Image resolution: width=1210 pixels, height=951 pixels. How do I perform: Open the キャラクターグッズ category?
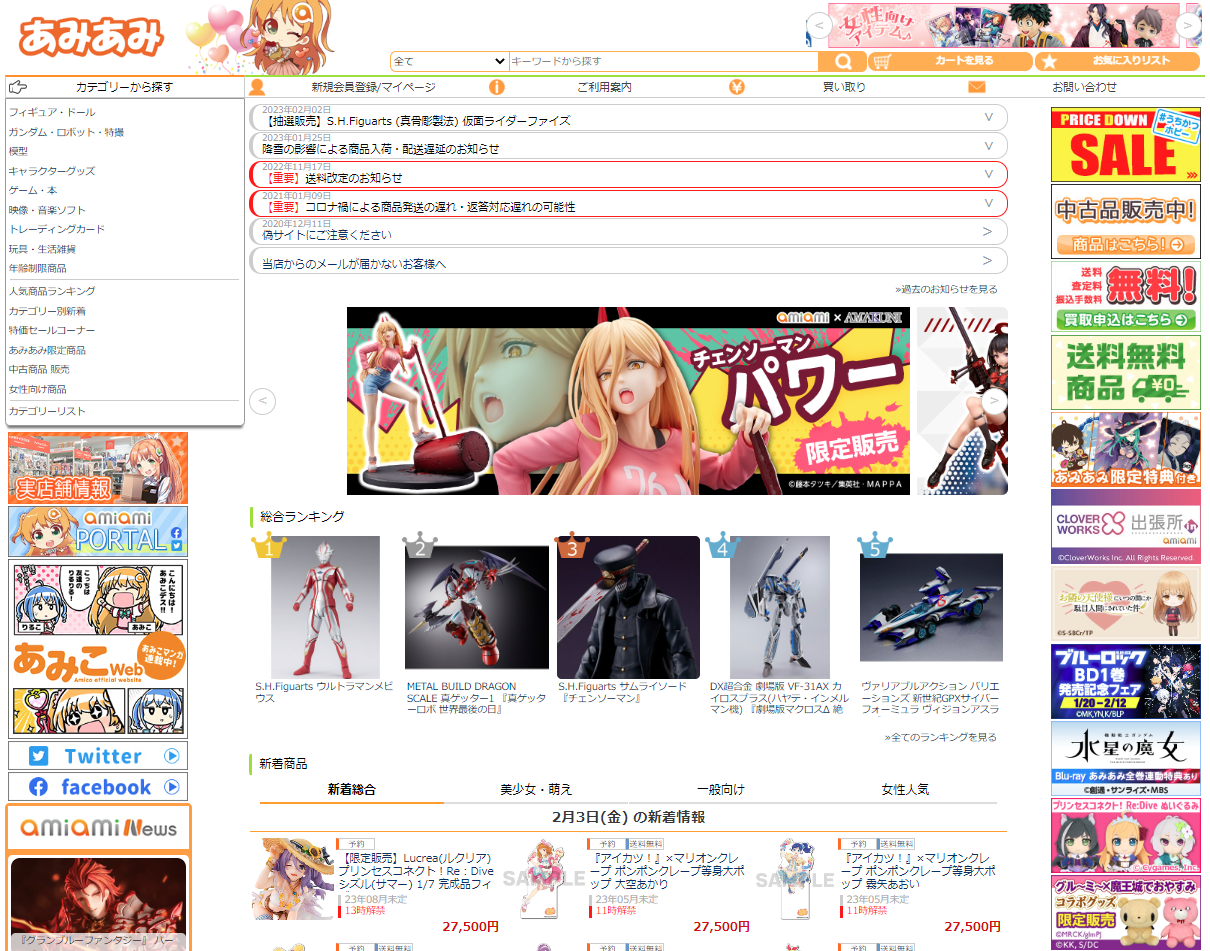pyautogui.click(x=52, y=171)
